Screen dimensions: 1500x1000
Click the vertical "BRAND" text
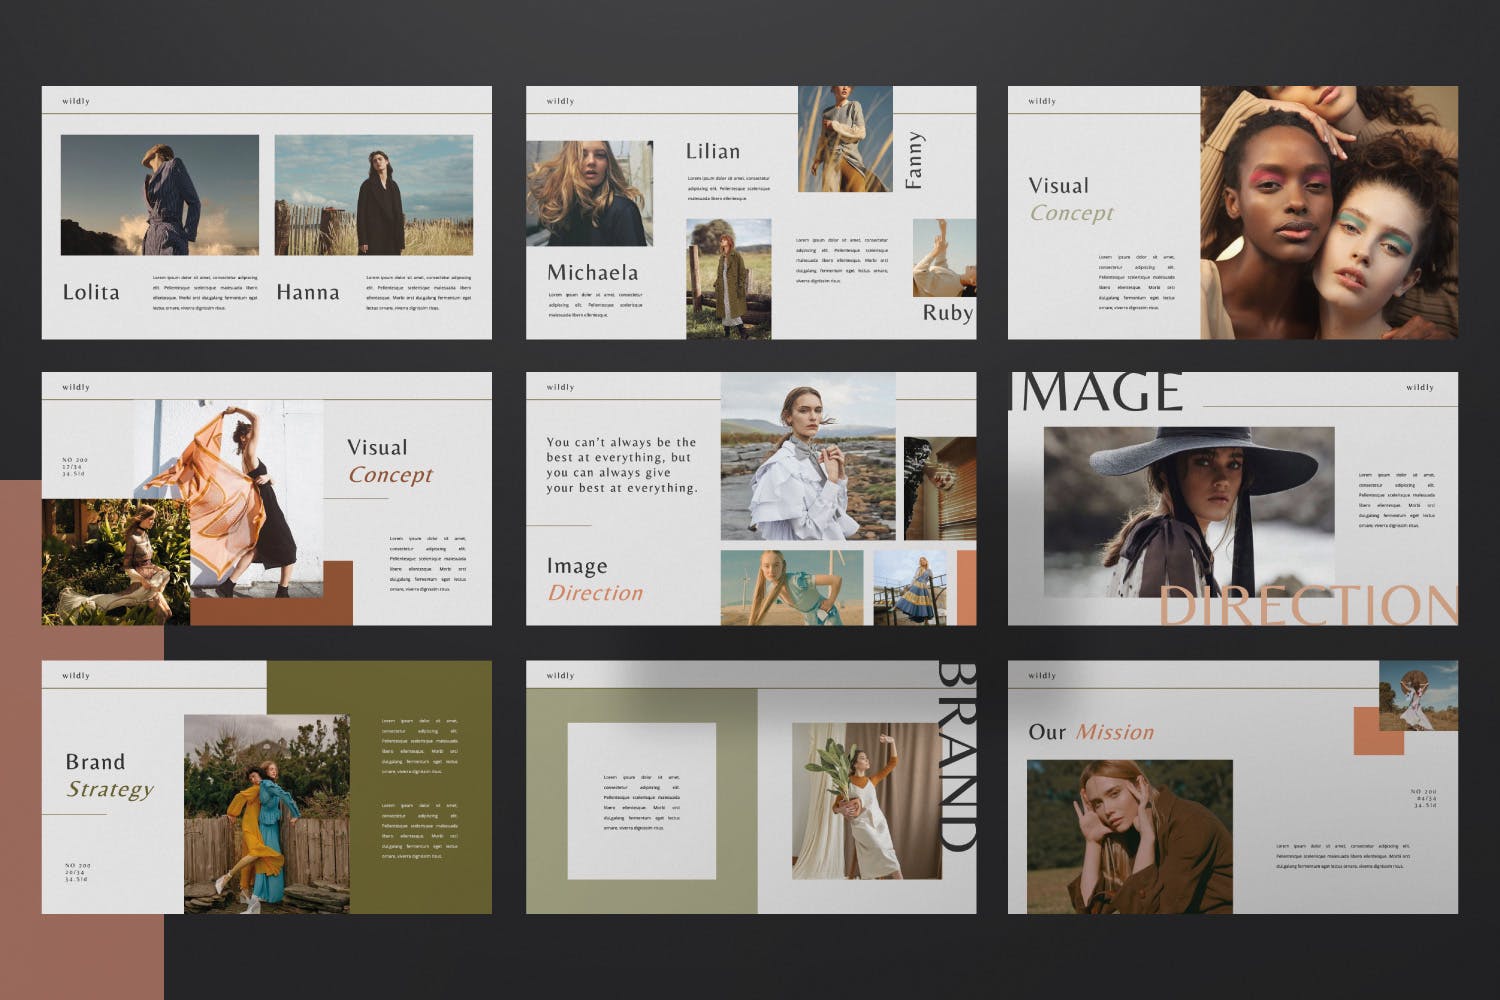click(x=956, y=756)
